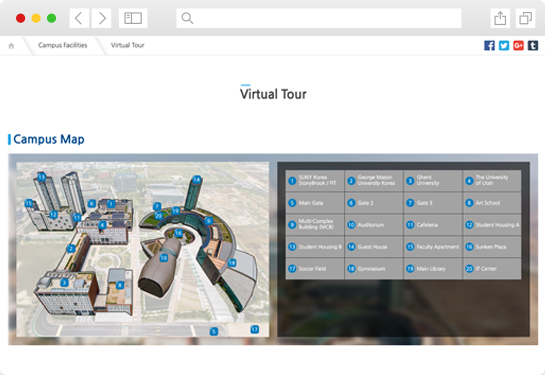
Task: Select Main Gate legend button
Action: click(x=315, y=203)
